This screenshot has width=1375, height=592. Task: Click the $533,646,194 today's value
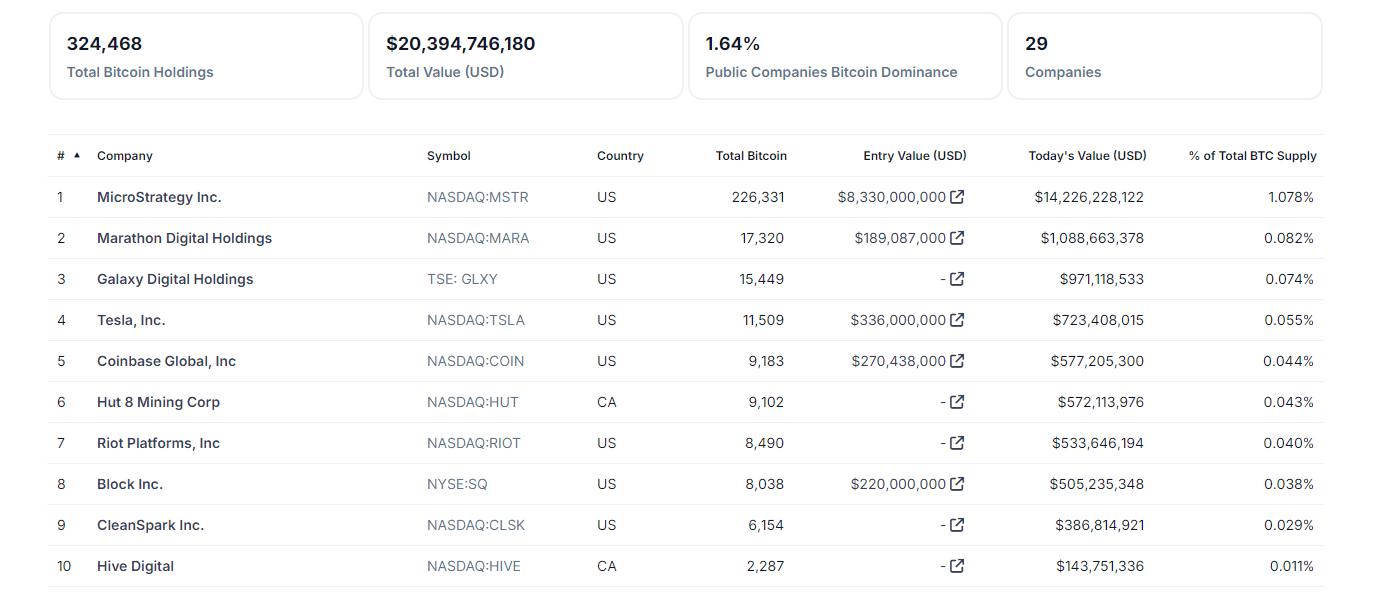(1098, 443)
